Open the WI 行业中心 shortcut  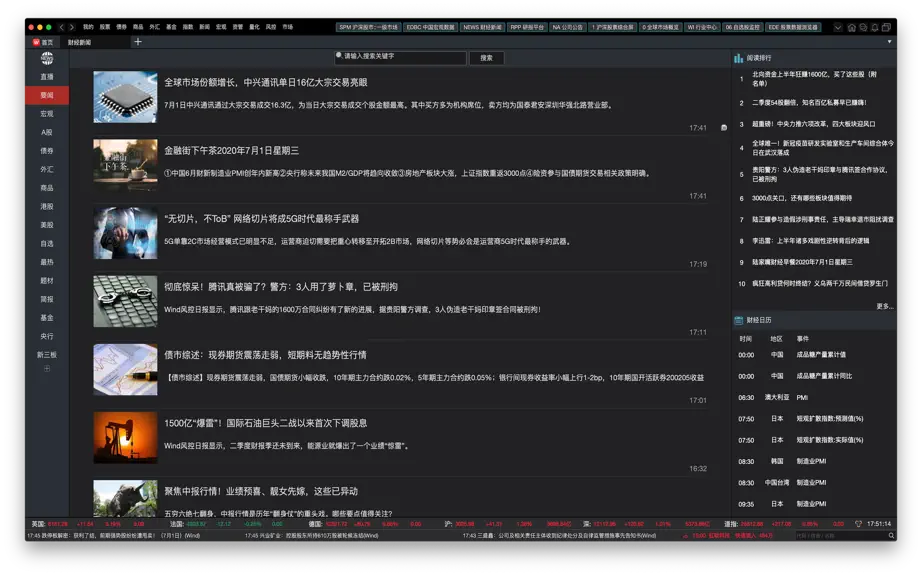coord(702,28)
